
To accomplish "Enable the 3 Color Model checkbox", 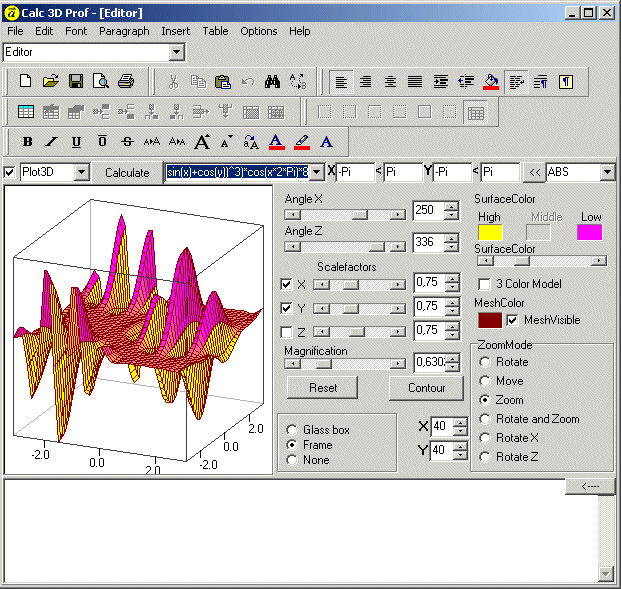I will [x=485, y=284].
